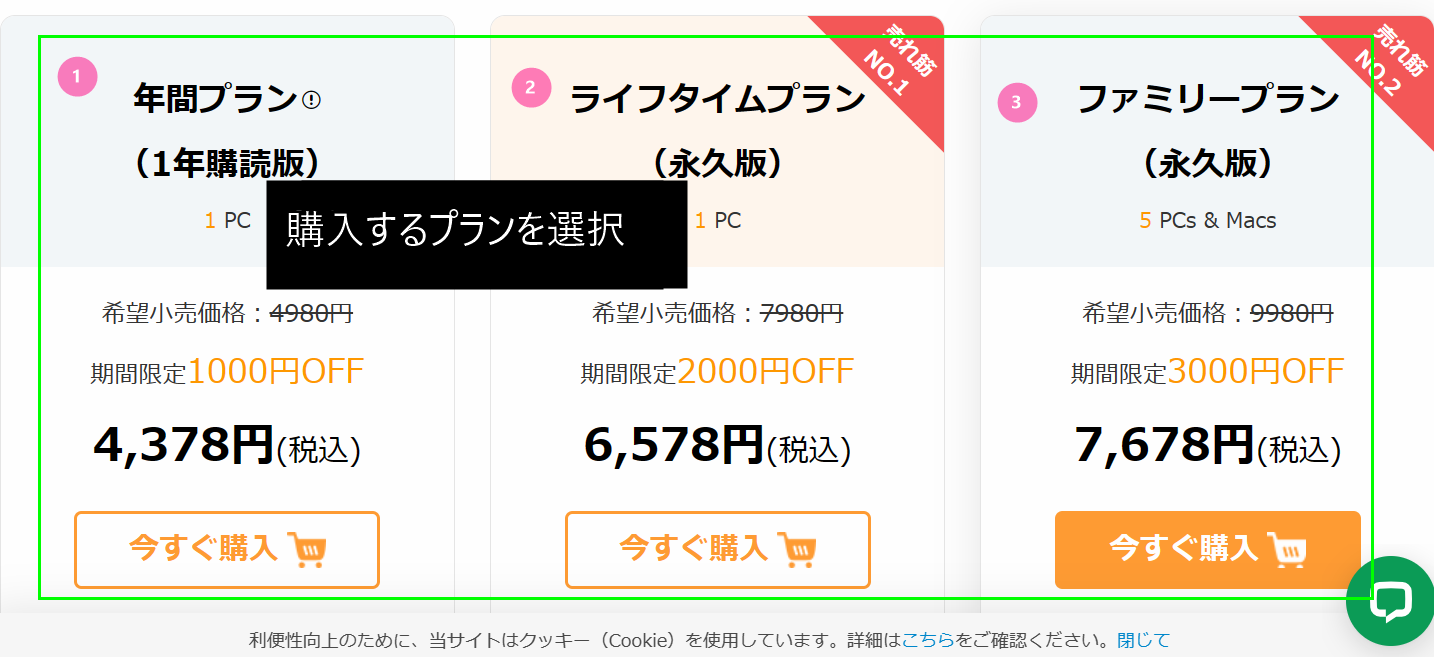Click 今すぐ購入 for the ライフタイムプラン
The height and width of the screenshot is (657, 1434).
[717, 549]
